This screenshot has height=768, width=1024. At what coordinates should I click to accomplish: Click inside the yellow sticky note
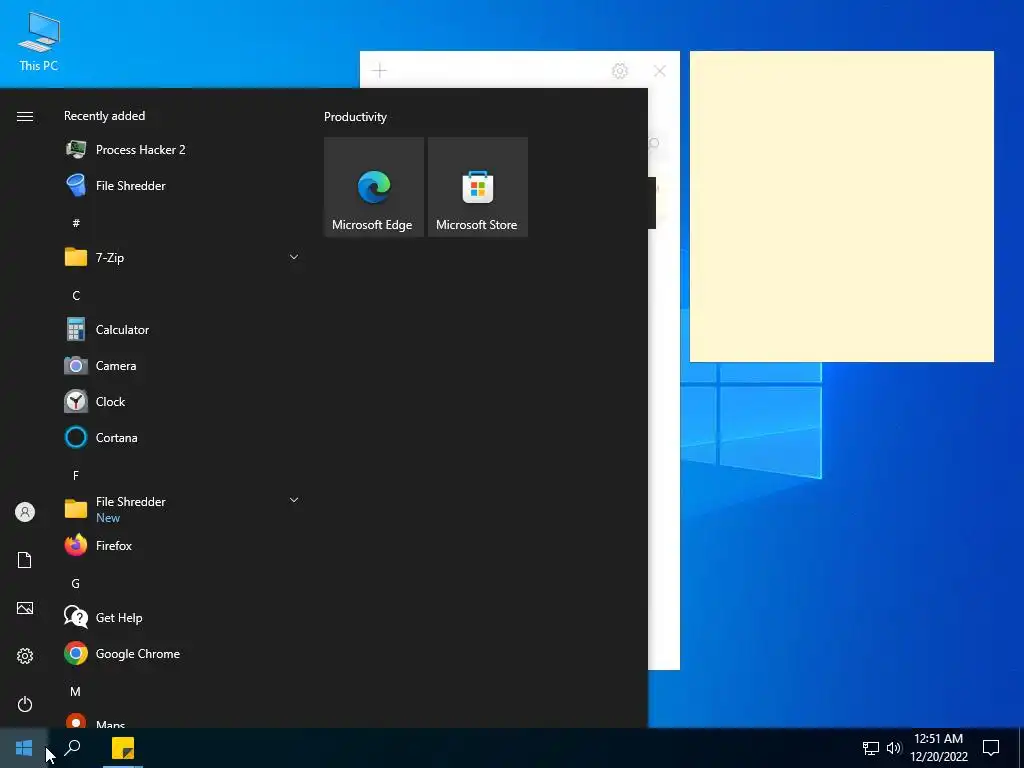[842, 206]
